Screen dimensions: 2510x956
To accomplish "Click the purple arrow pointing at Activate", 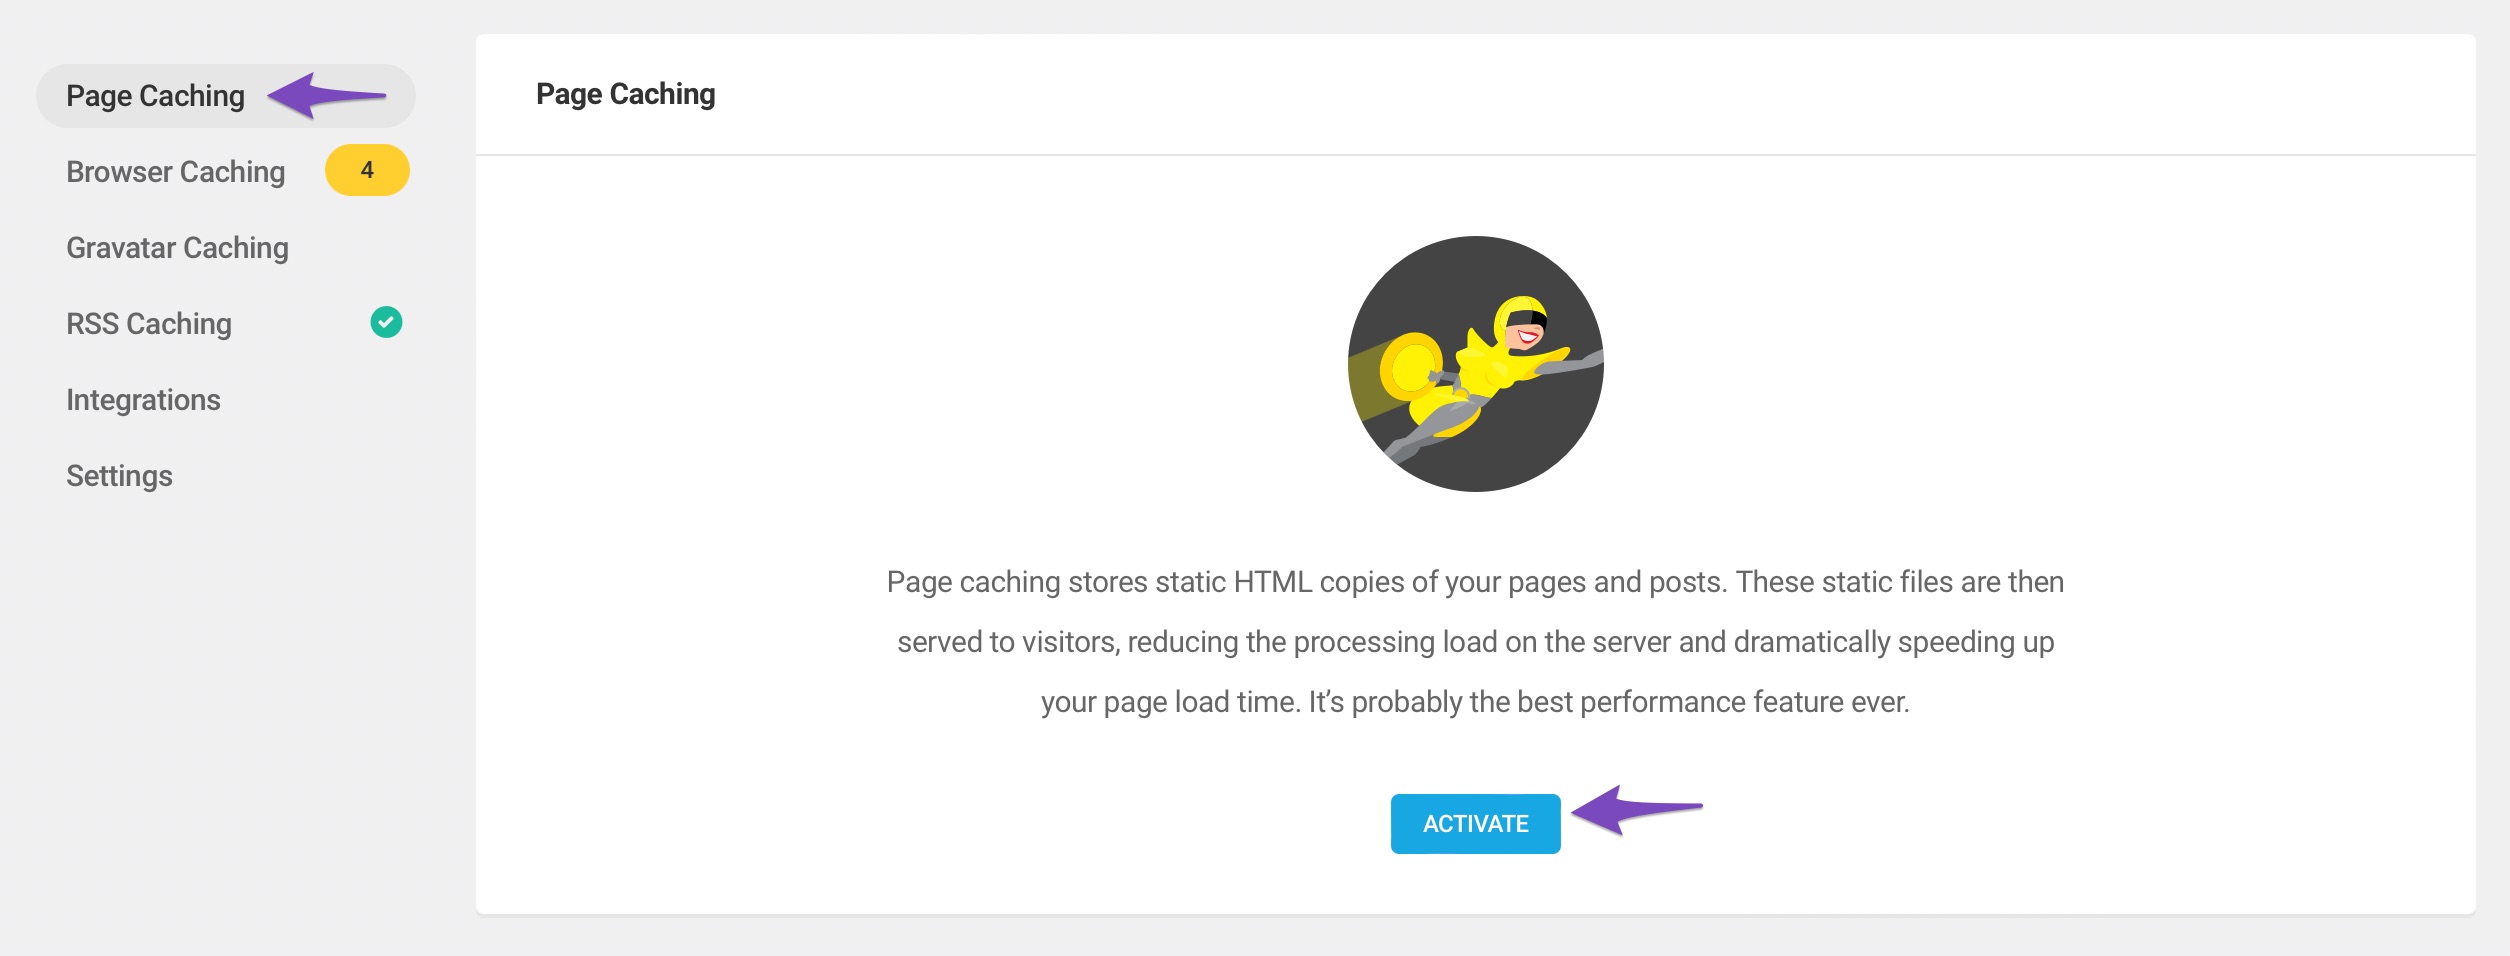I will [1637, 809].
